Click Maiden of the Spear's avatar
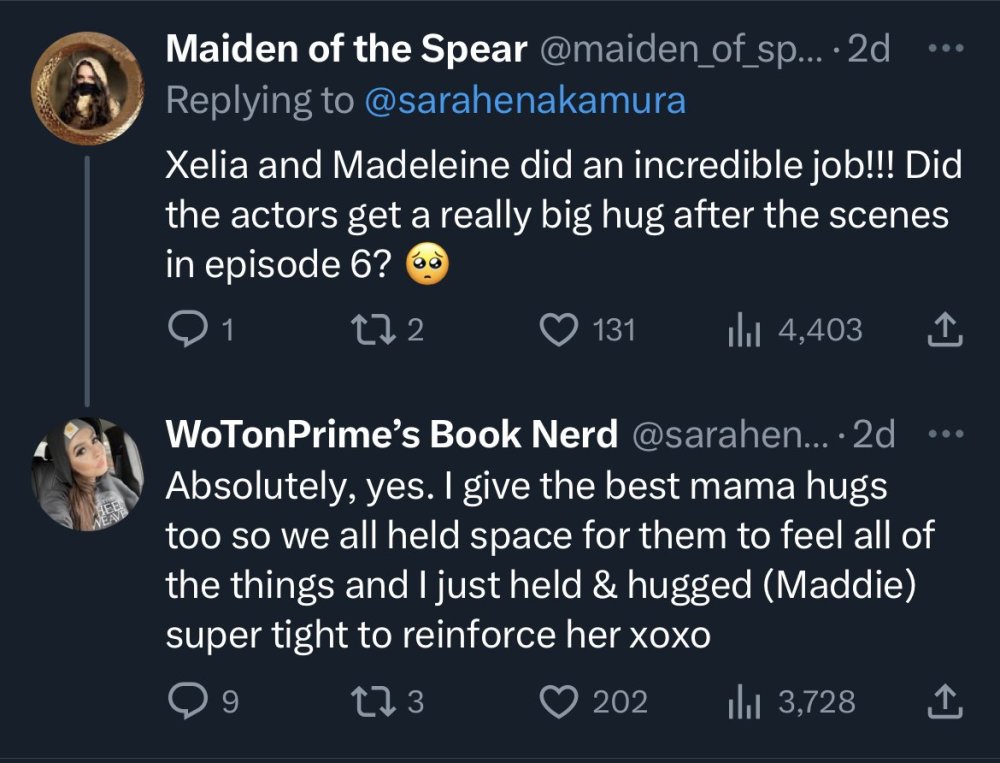Image resolution: width=1000 pixels, height=763 pixels. tap(88, 86)
